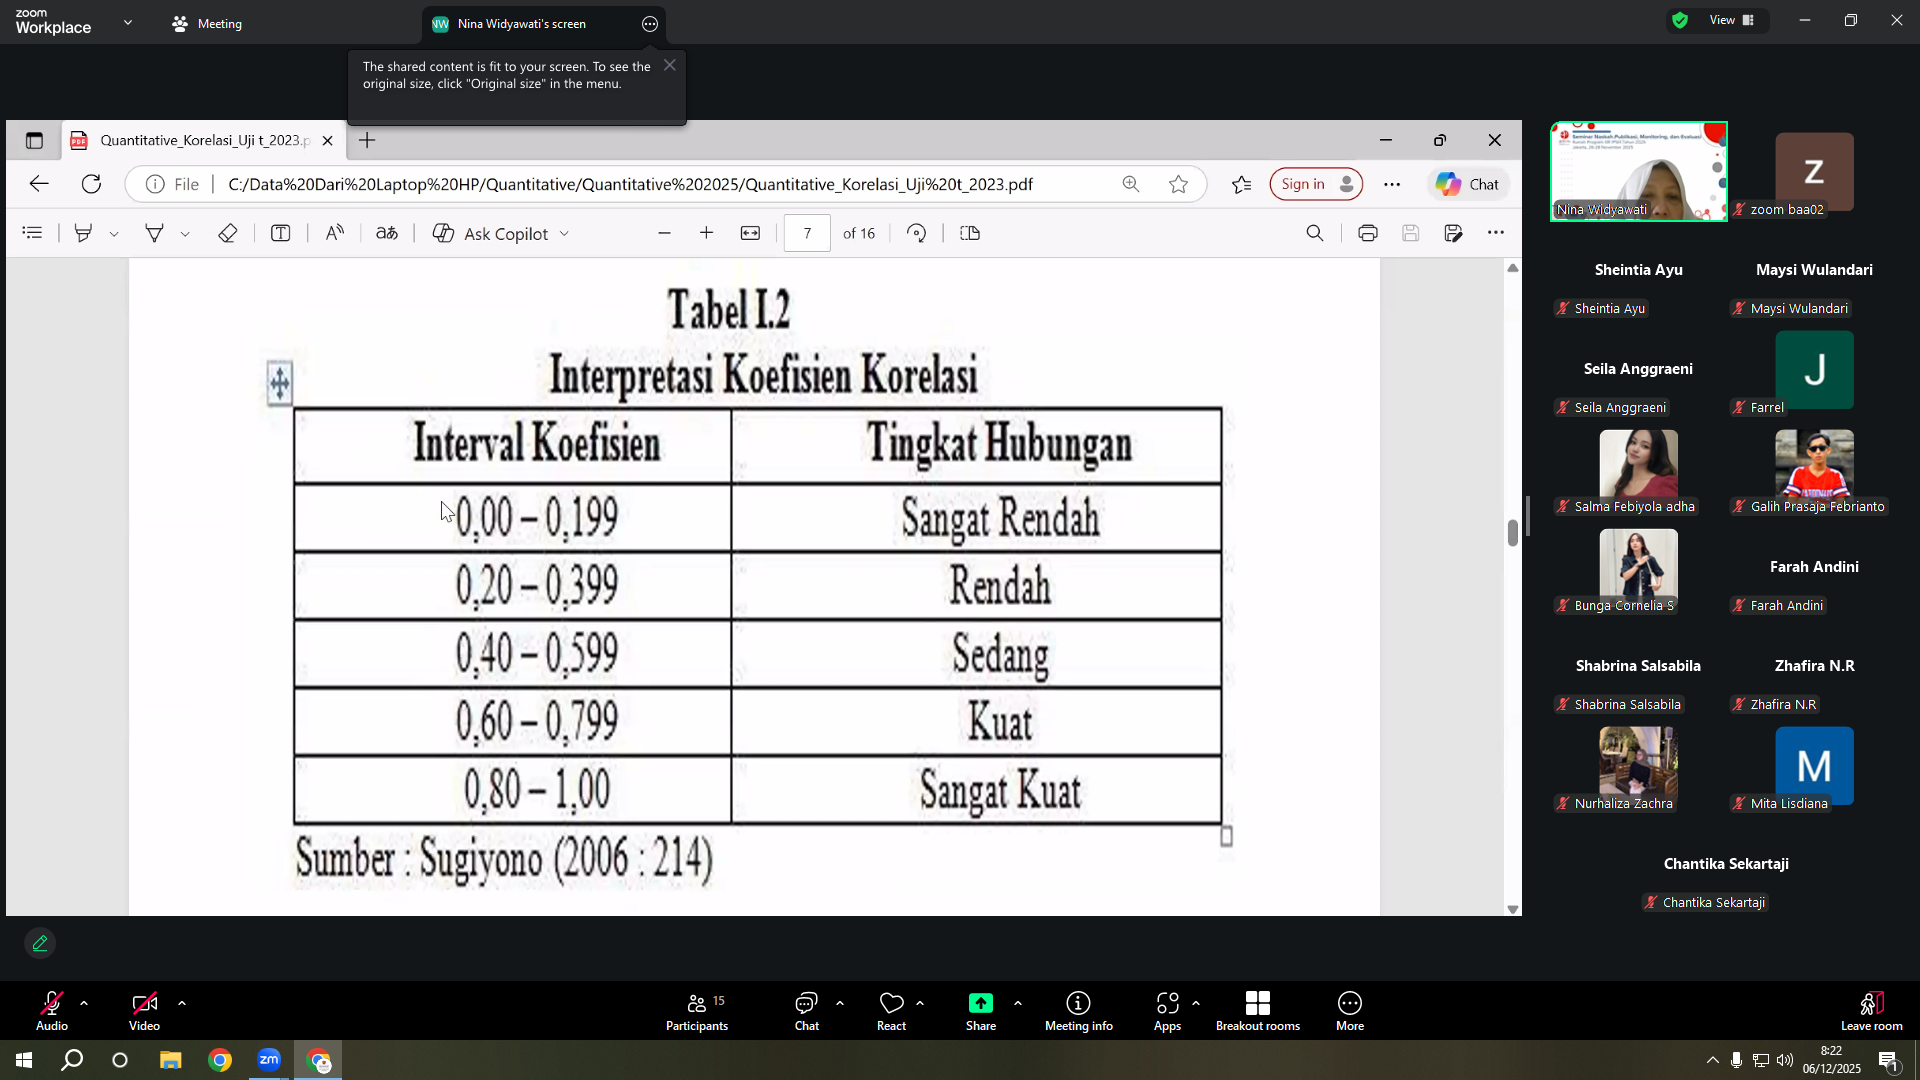
Task: Search within the PDF document
Action: pos(1315,233)
